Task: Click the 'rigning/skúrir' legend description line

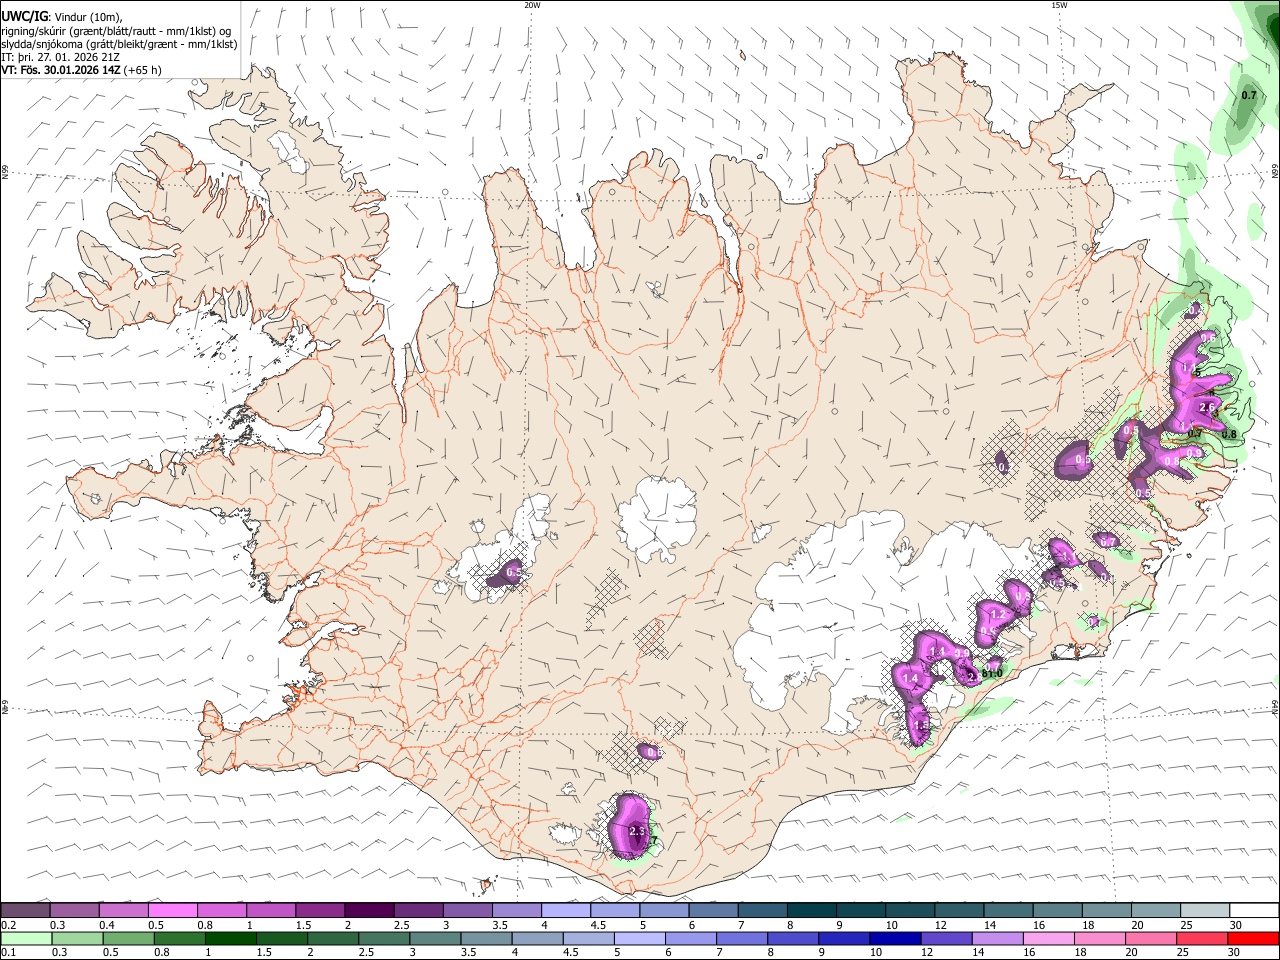Action: pos(116,31)
